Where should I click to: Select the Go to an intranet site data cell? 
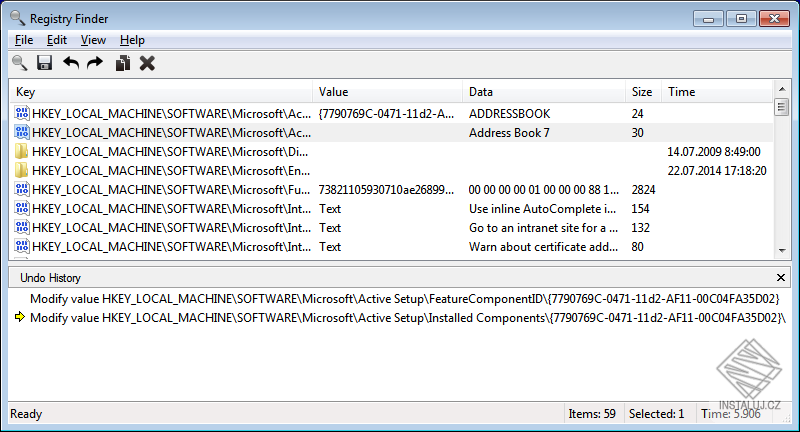tap(543, 227)
